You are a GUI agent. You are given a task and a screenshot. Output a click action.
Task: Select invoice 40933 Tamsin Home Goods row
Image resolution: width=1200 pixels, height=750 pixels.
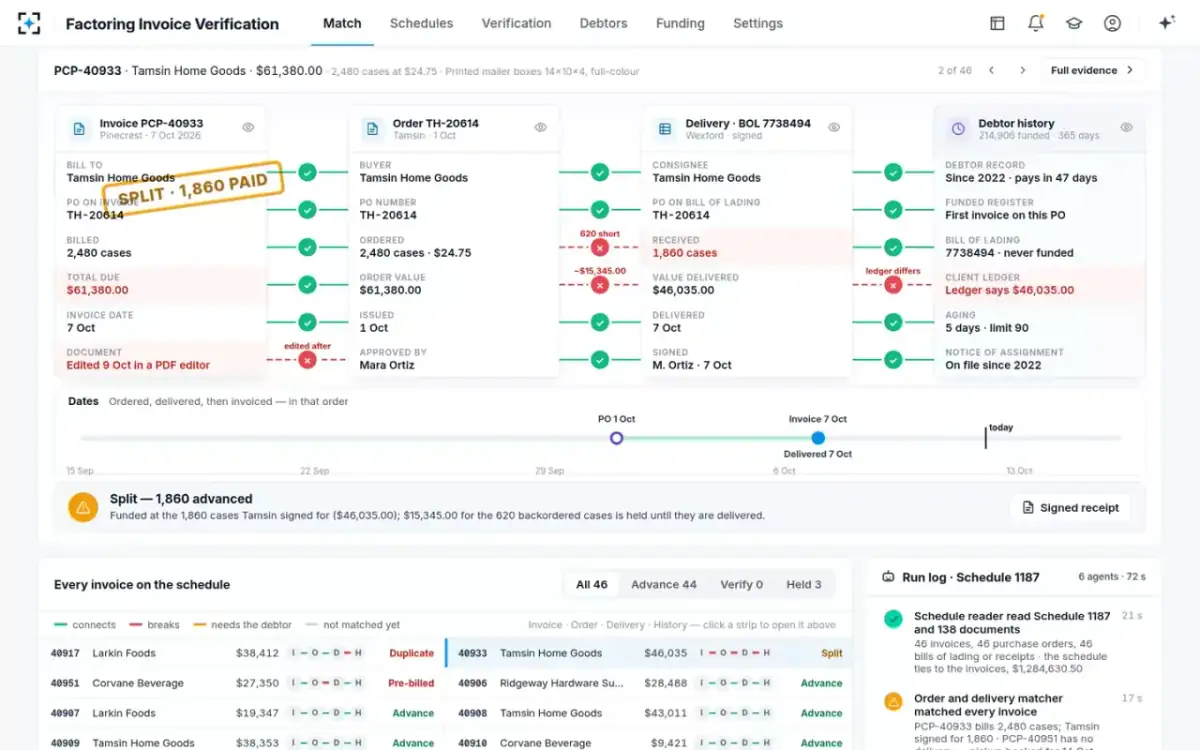click(x=648, y=653)
